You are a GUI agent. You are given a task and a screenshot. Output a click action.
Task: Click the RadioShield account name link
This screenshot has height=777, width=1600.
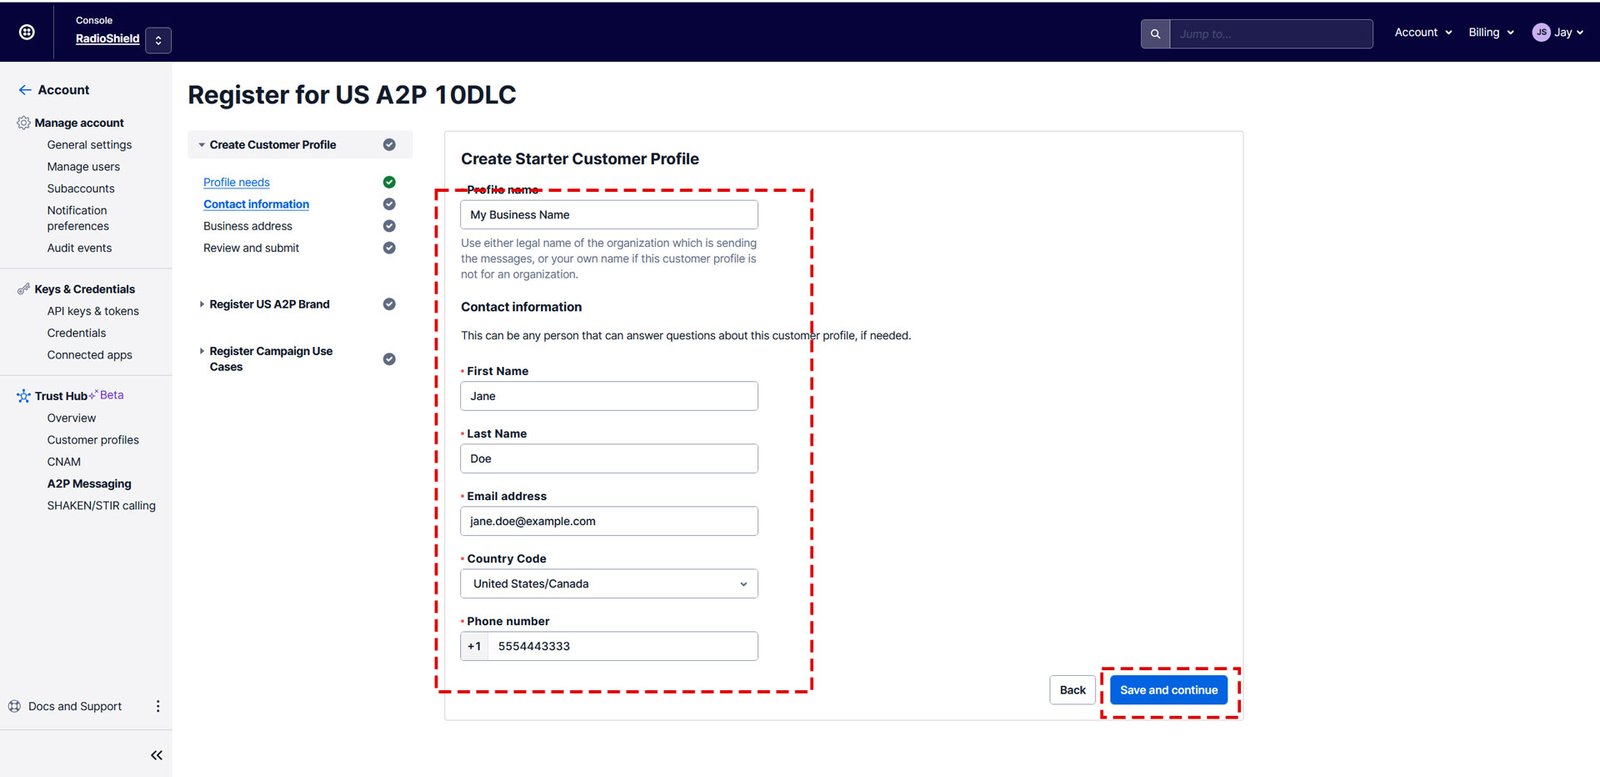point(108,39)
